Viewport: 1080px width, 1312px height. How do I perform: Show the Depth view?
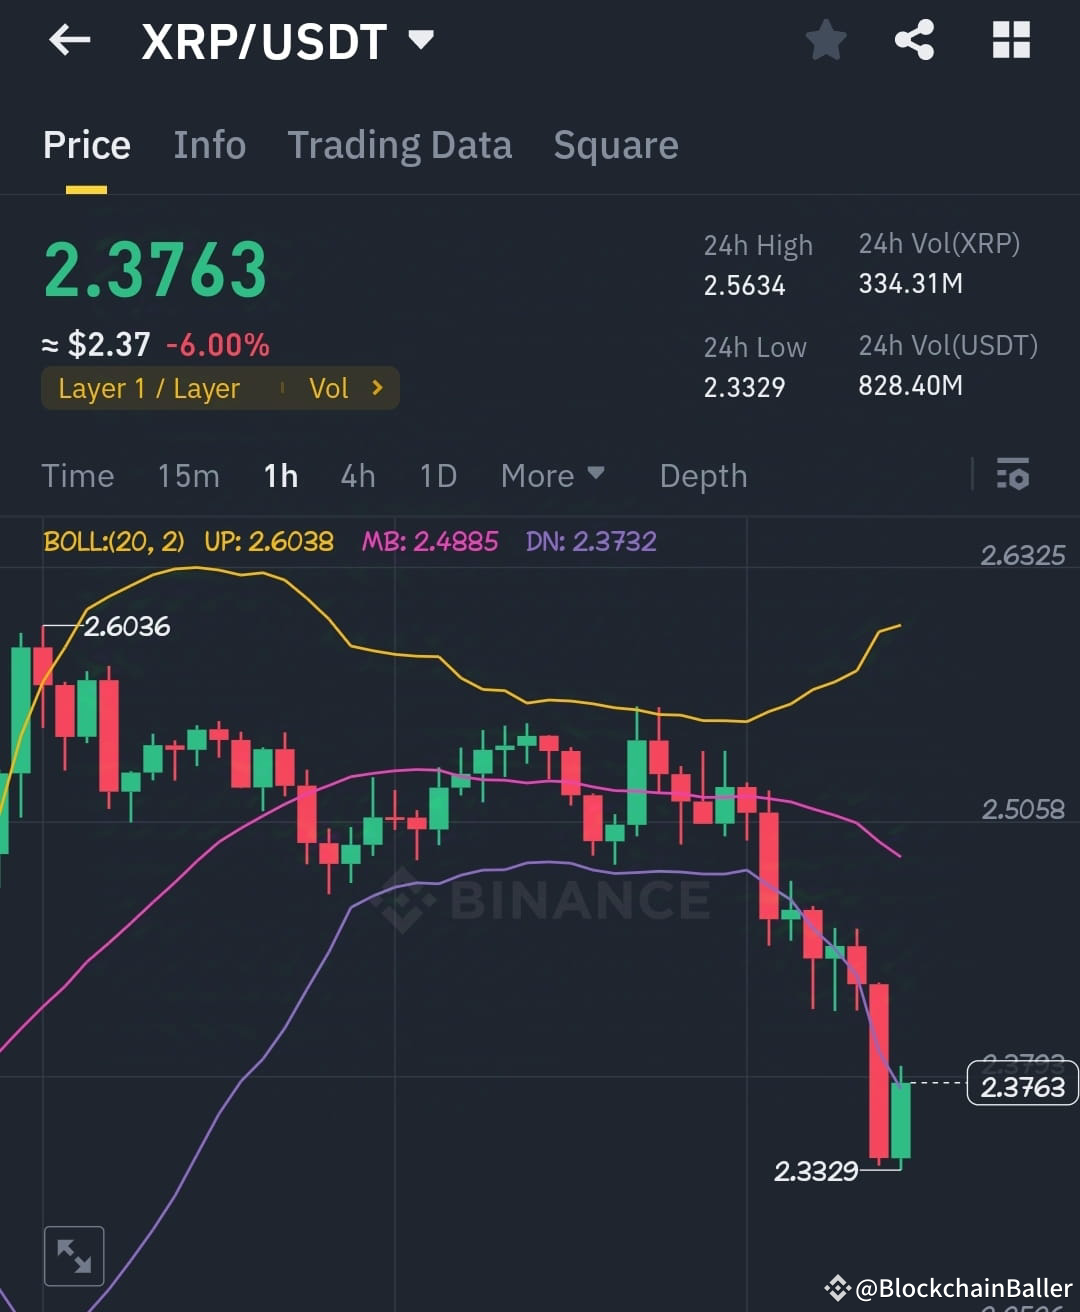click(x=703, y=476)
